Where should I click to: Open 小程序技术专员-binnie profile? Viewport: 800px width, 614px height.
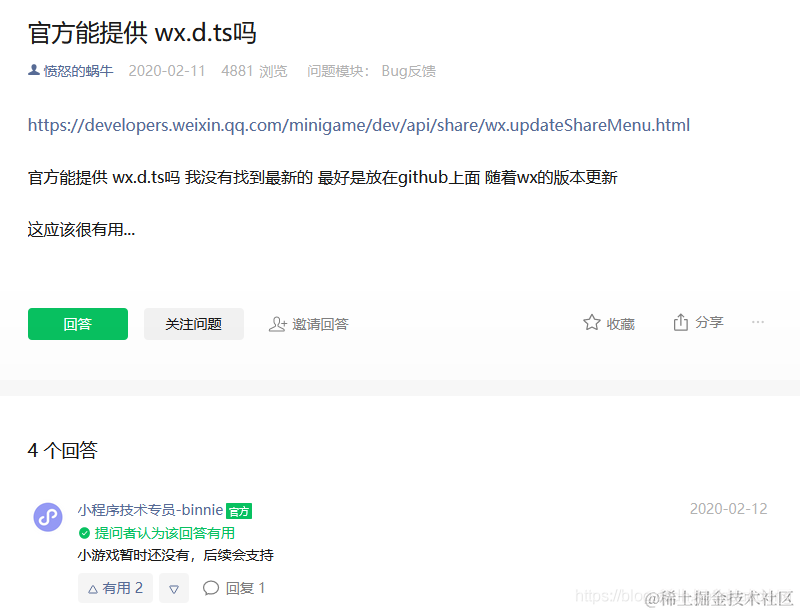151,510
